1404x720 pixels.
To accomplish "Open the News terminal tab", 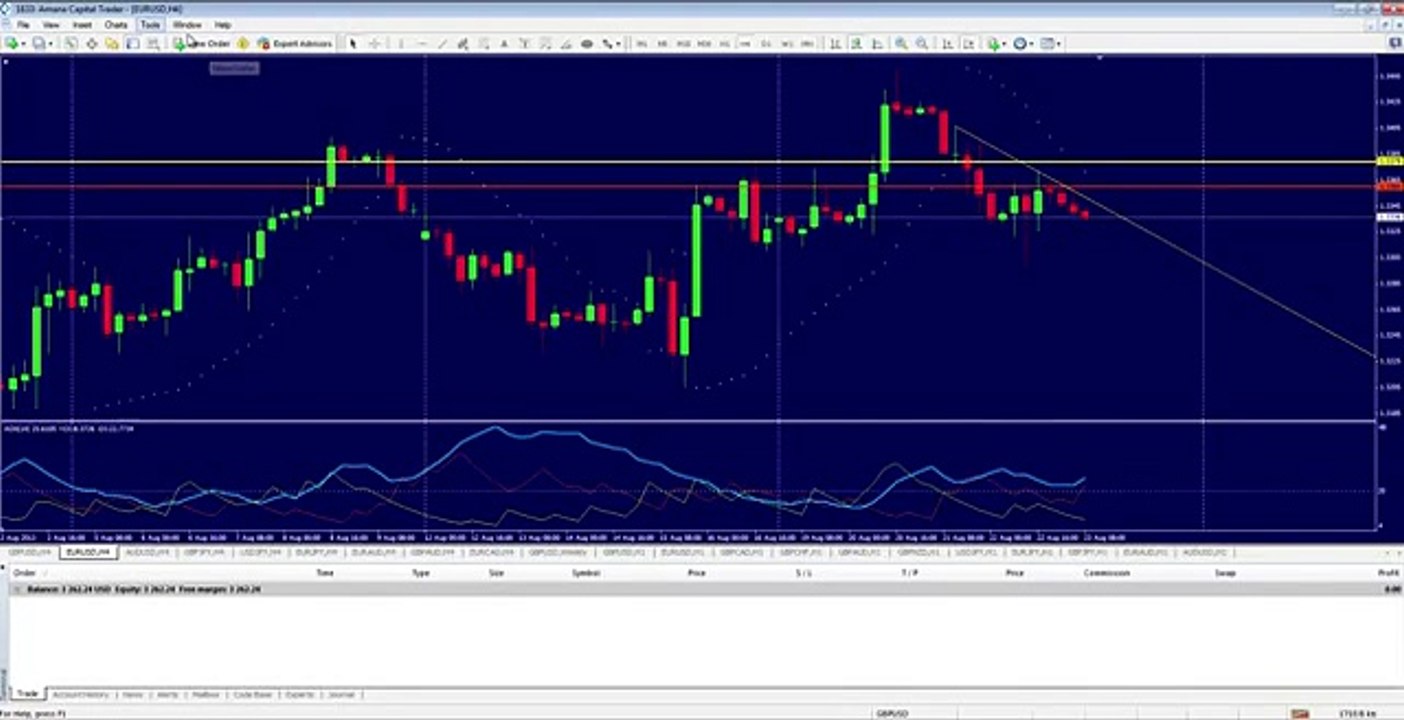I will (x=132, y=694).
